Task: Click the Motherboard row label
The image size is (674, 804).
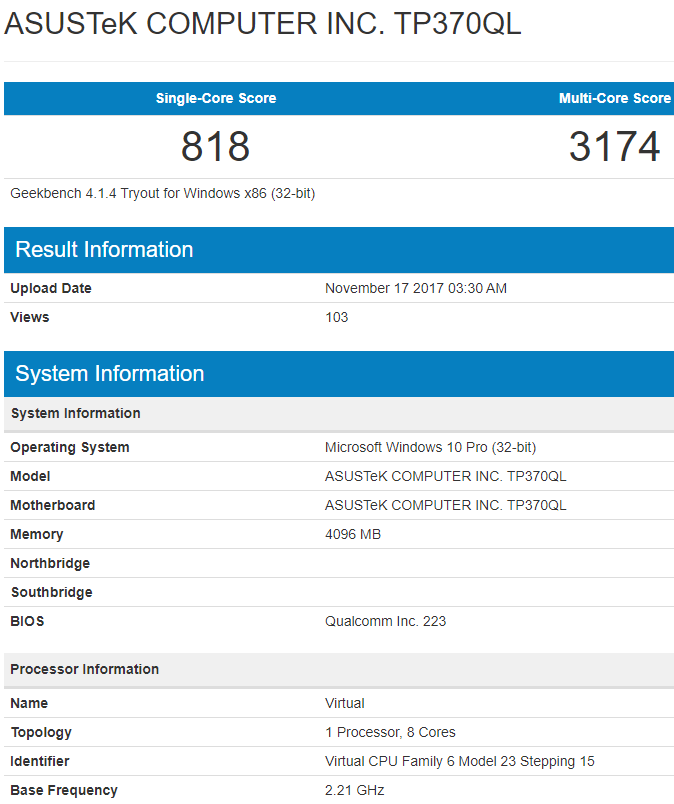Action: click(53, 505)
